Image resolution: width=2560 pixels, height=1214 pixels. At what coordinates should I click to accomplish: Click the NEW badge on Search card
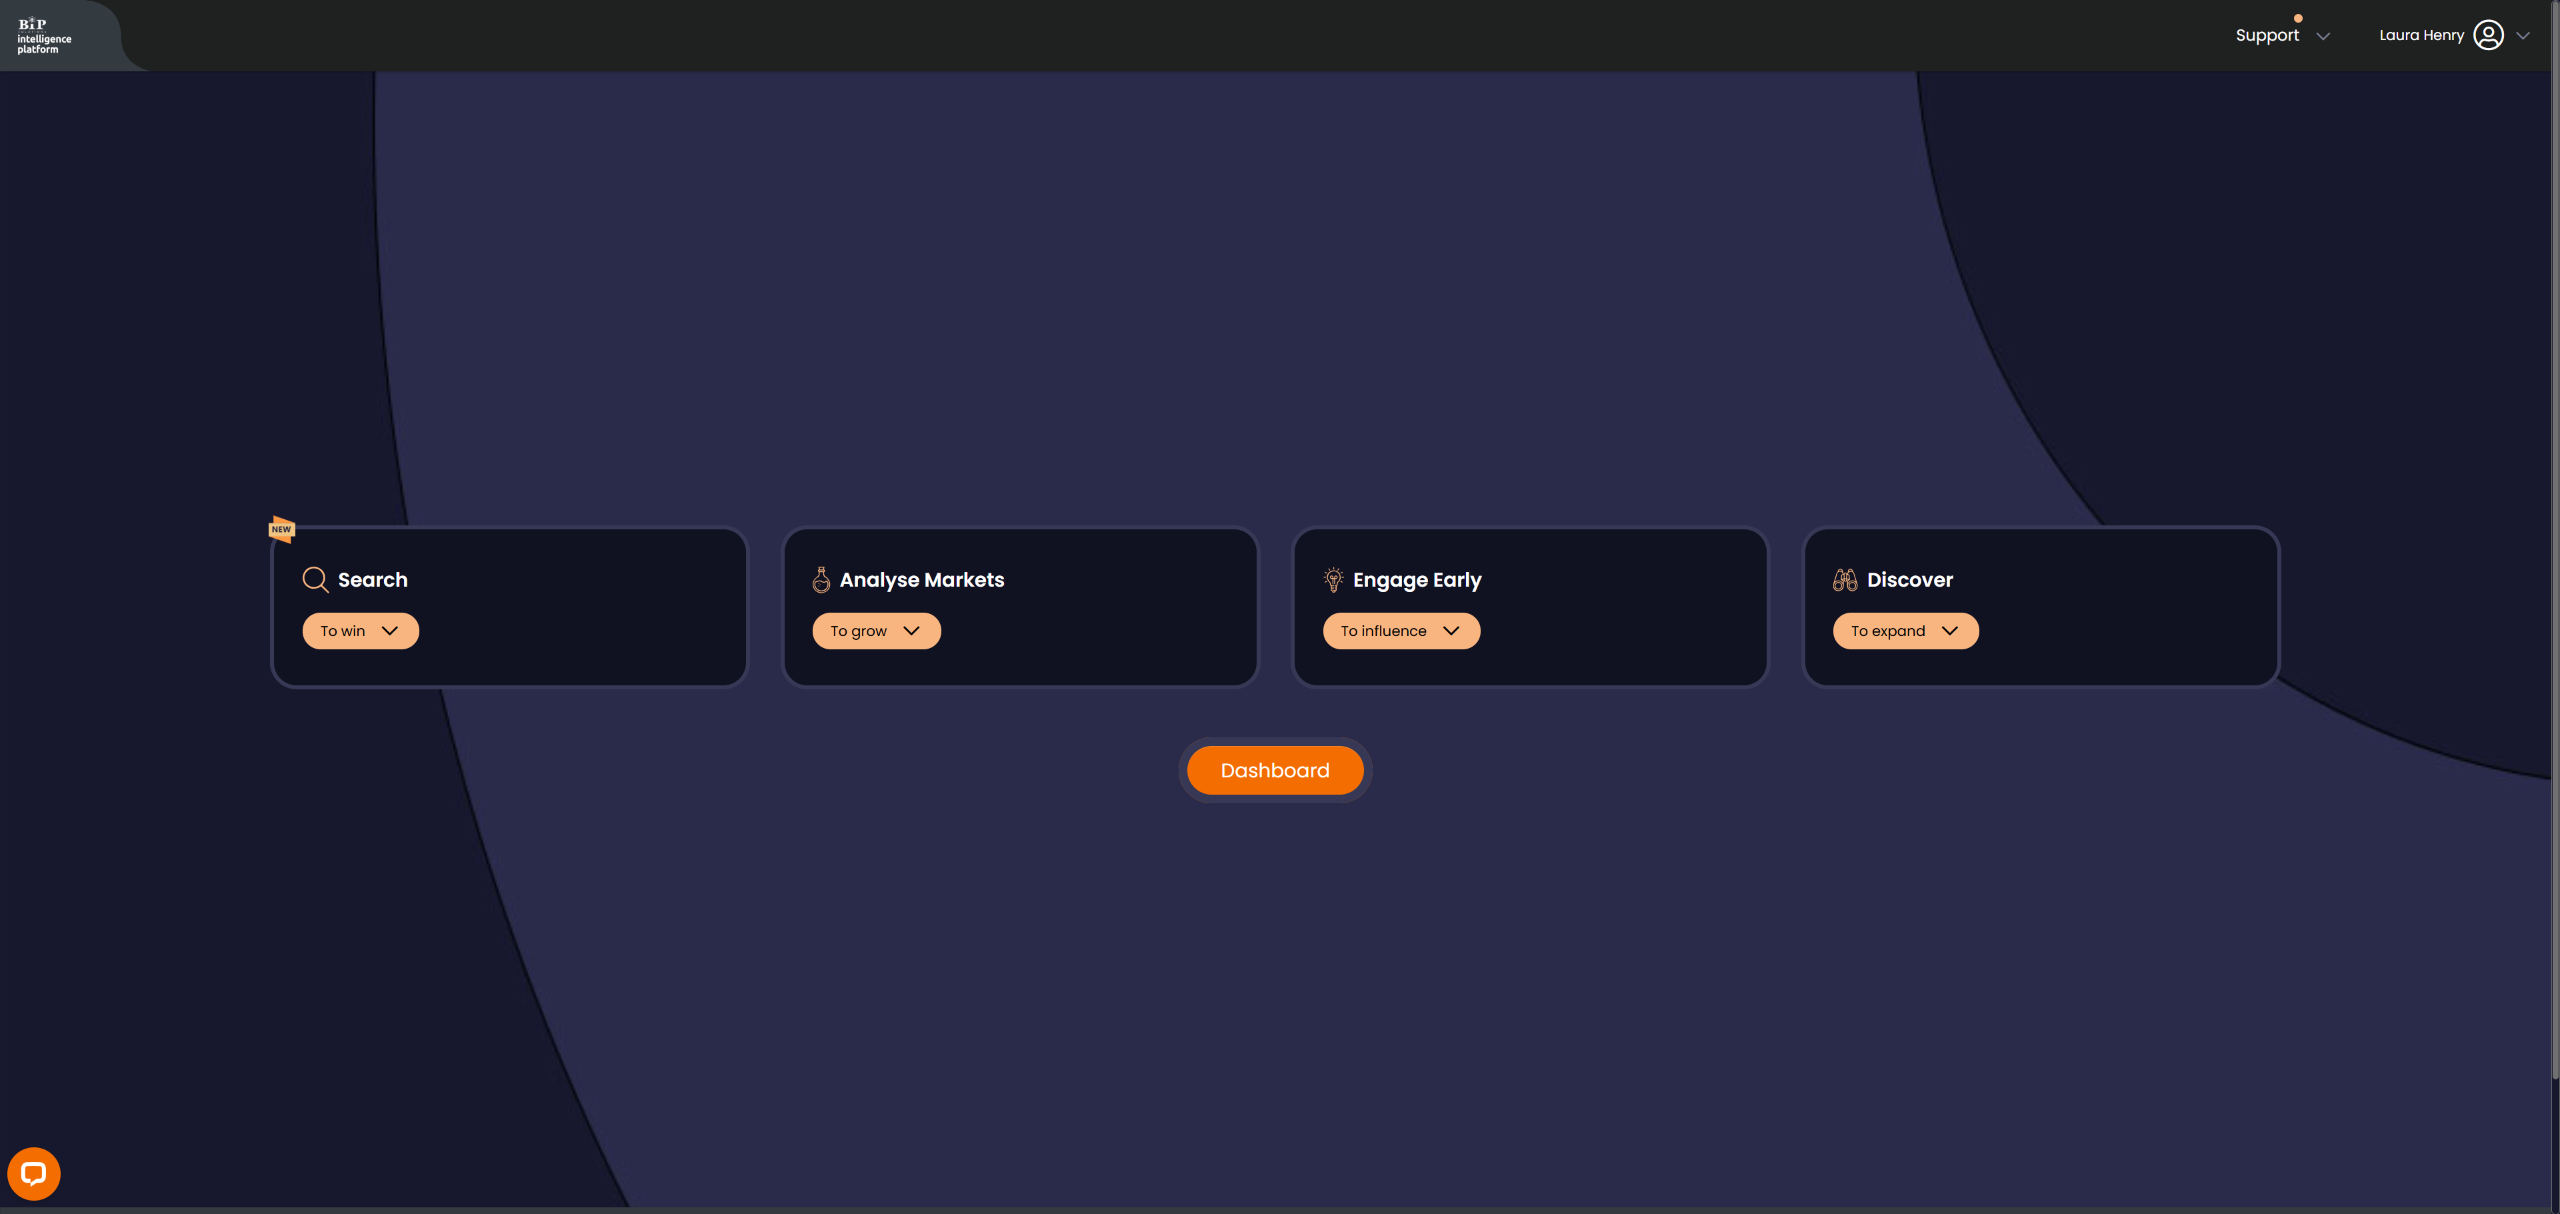click(x=282, y=529)
